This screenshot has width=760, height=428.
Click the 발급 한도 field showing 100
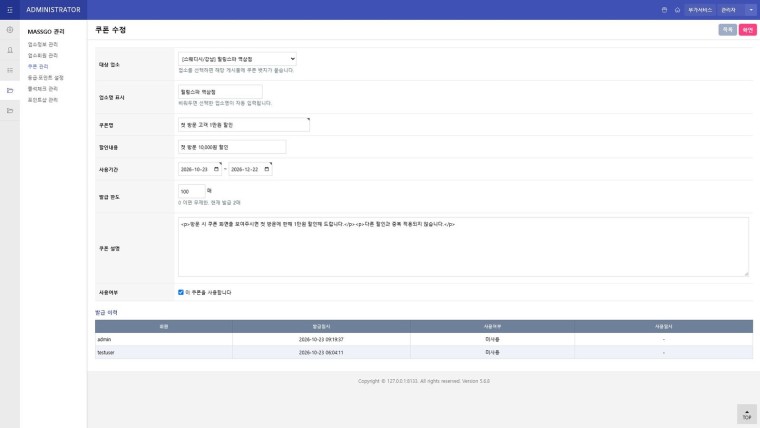coord(191,191)
